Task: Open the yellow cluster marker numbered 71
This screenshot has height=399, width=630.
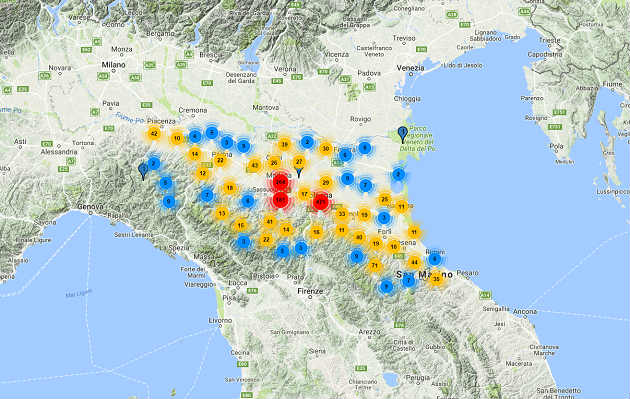Action: point(375,265)
